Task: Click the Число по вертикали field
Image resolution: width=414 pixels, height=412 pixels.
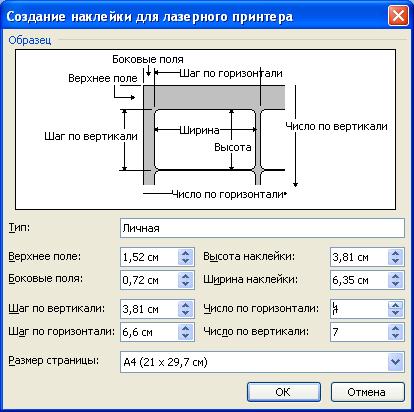Action: point(359,332)
